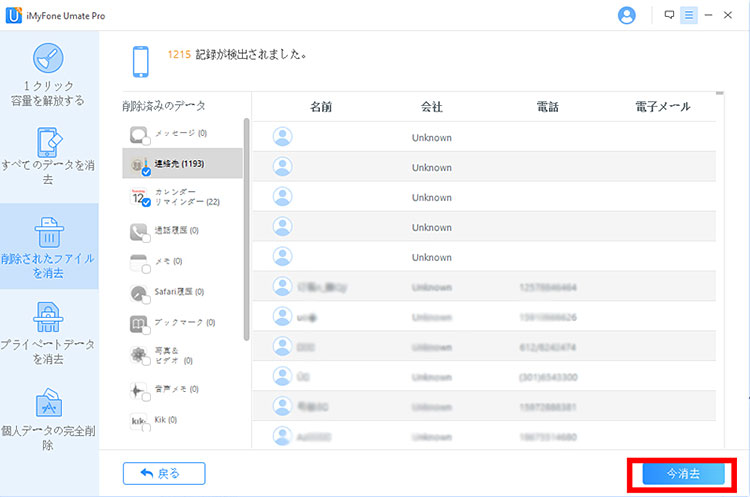Click the photos flower icon
The height and width of the screenshot is (497, 750).
point(138,355)
